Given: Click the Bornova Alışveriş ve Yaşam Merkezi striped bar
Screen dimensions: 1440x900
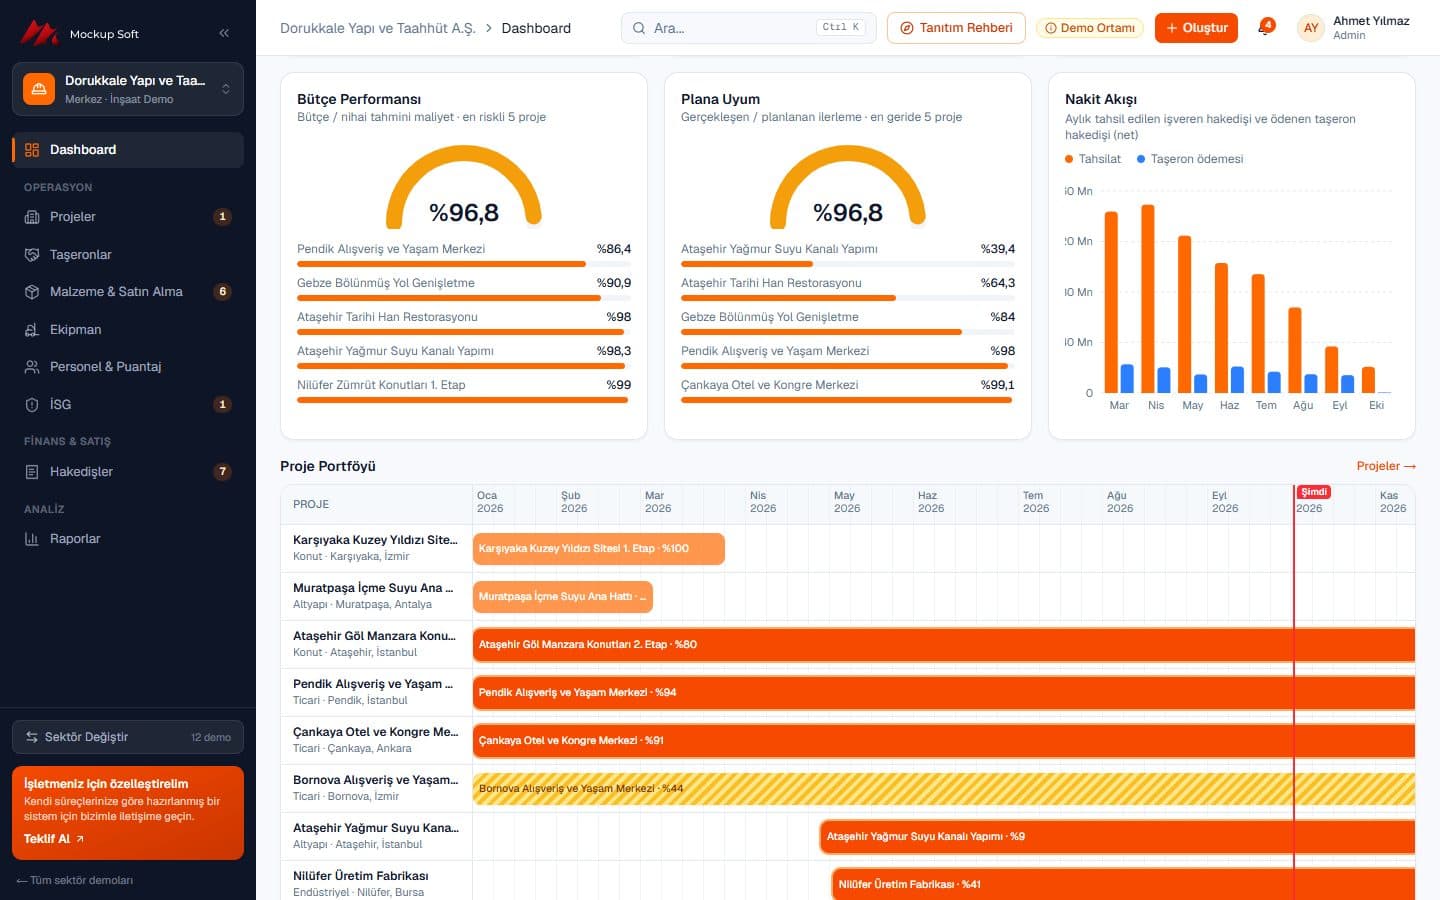Looking at the screenshot, I should click(944, 789).
